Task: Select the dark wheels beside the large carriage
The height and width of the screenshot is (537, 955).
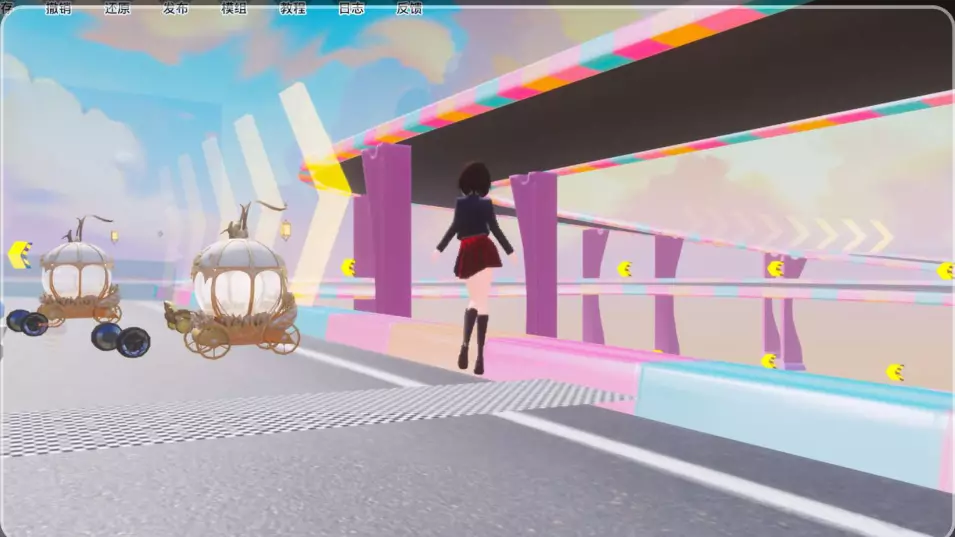Action: 120,340
